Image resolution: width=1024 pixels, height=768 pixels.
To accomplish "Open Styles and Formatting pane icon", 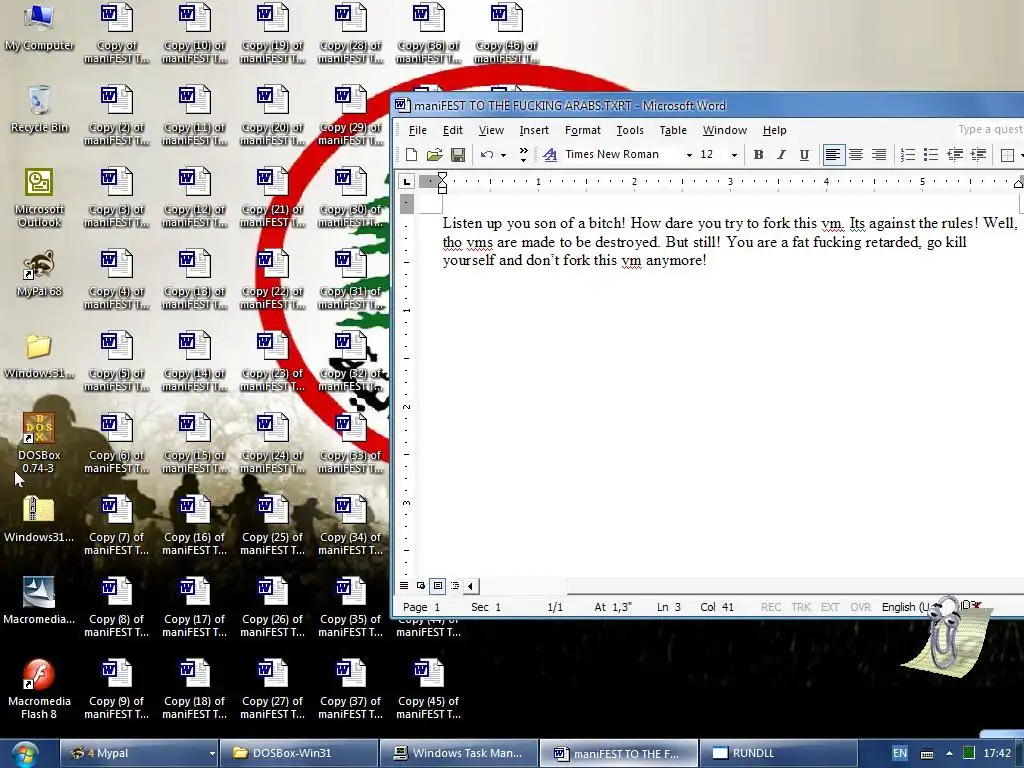I will [x=550, y=155].
